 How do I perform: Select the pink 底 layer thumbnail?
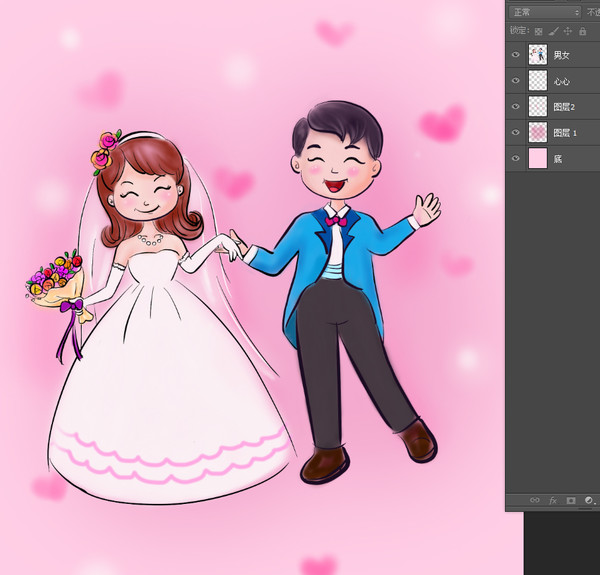pyautogui.click(x=538, y=158)
